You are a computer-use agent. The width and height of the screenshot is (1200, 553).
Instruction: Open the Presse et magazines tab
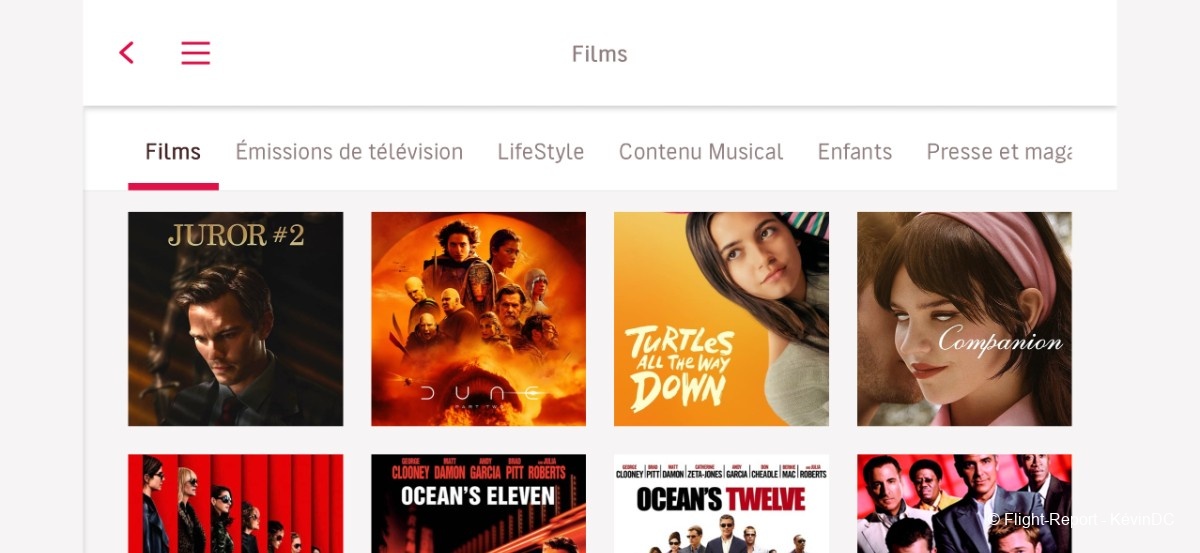click(998, 152)
